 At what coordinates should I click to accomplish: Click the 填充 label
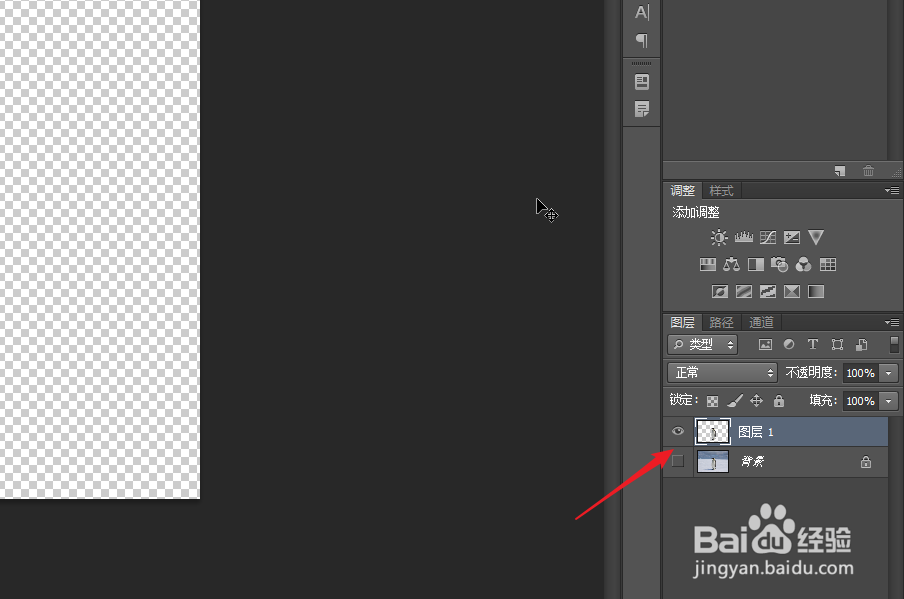click(823, 401)
